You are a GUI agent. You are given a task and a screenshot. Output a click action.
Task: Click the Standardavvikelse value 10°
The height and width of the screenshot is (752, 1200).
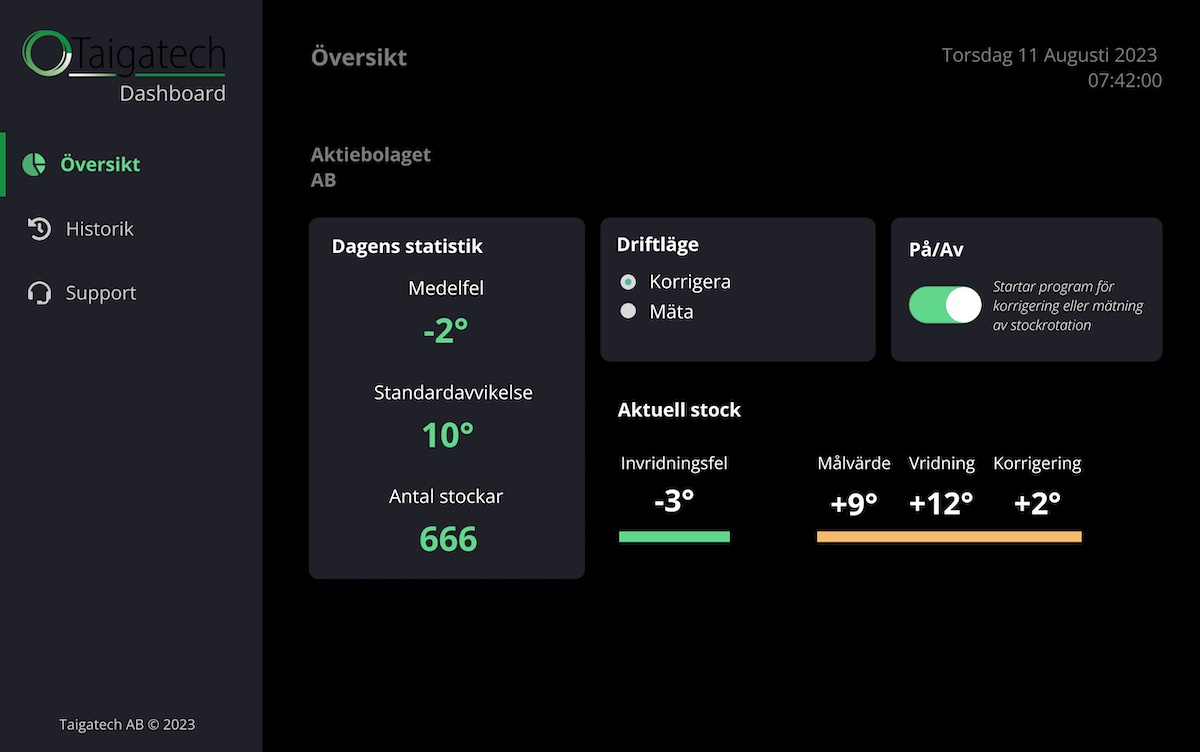[x=446, y=435]
